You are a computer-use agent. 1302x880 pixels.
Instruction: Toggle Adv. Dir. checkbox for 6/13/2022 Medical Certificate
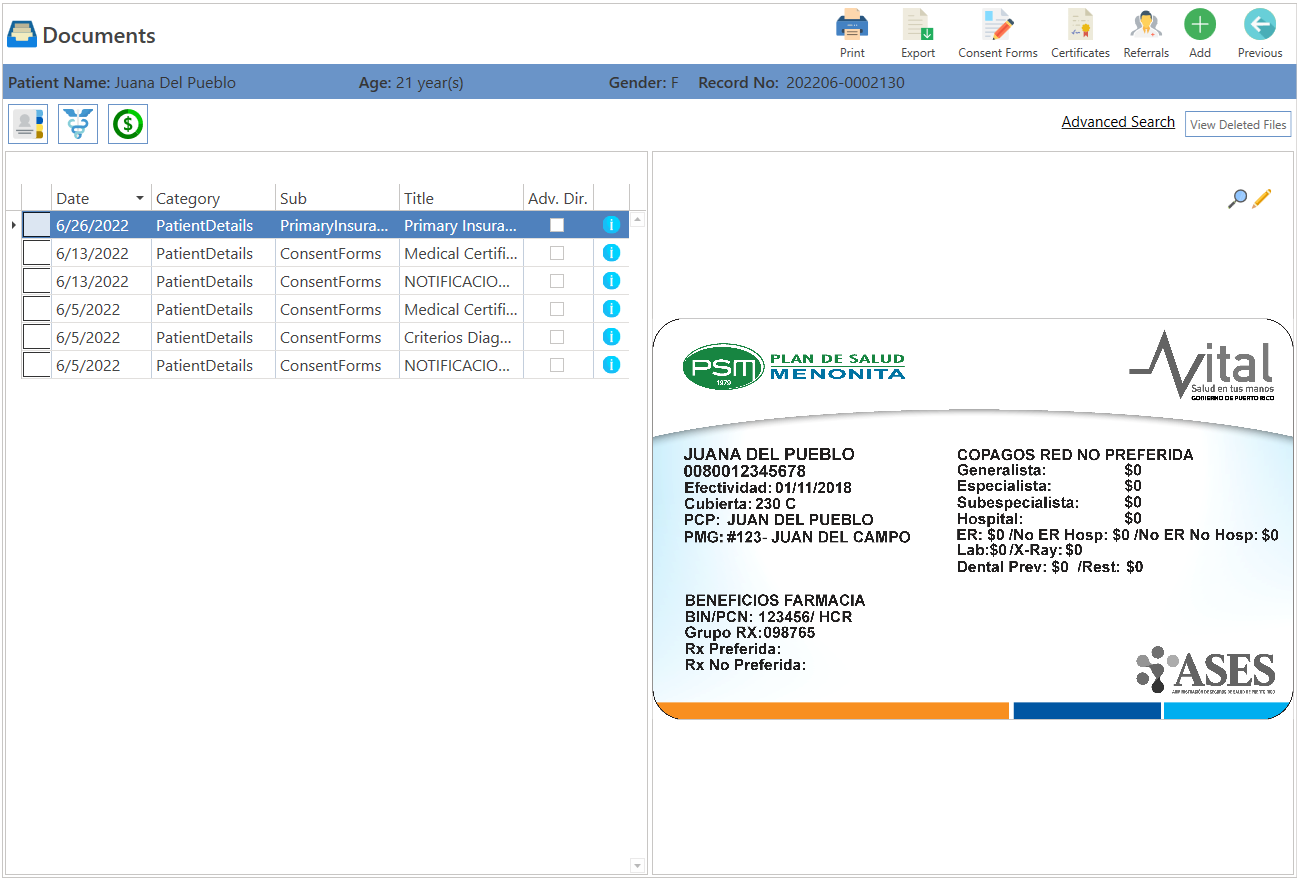[x=557, y=253]
